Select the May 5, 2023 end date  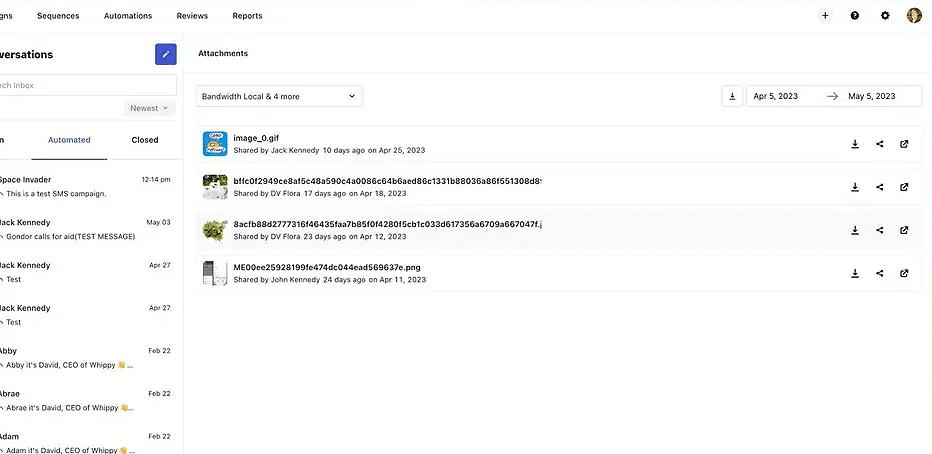click(872, 96)
